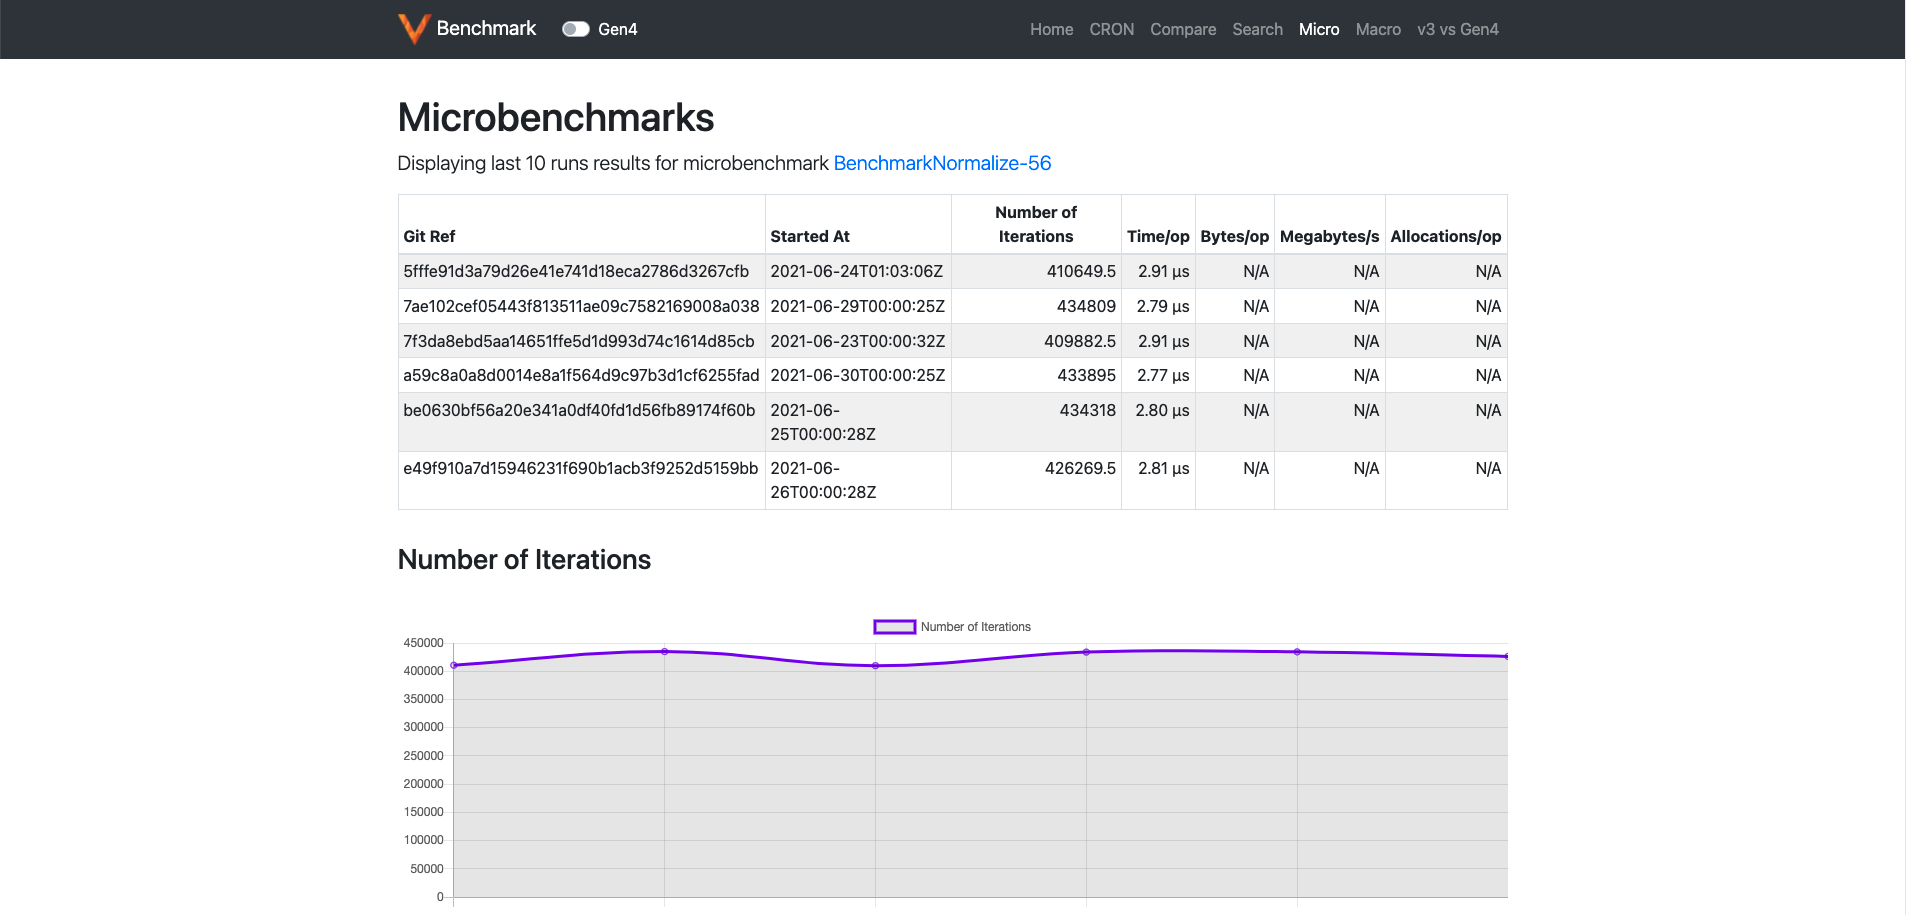Navigate to the Home page
Image resolution: width=1906 pixels, height=915 pixels.
coord(1051,29)
